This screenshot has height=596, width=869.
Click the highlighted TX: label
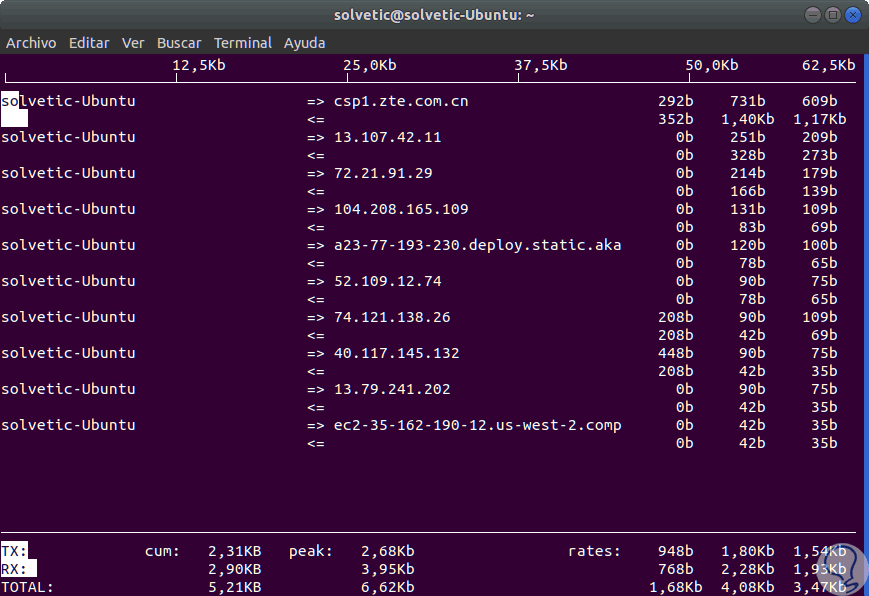pos(14,551)
